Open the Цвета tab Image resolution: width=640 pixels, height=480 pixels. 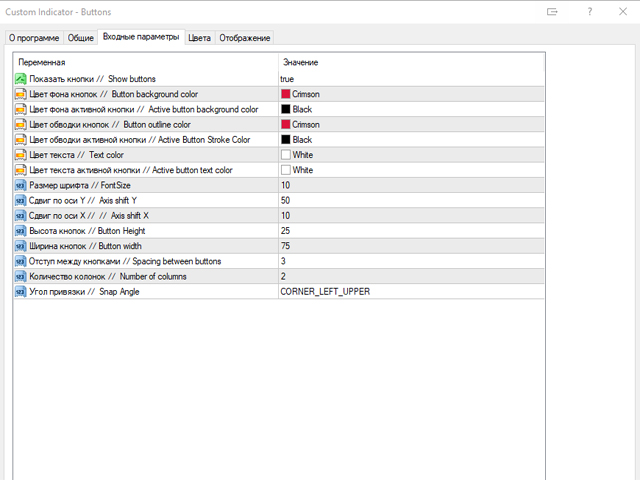click(199, 38)
